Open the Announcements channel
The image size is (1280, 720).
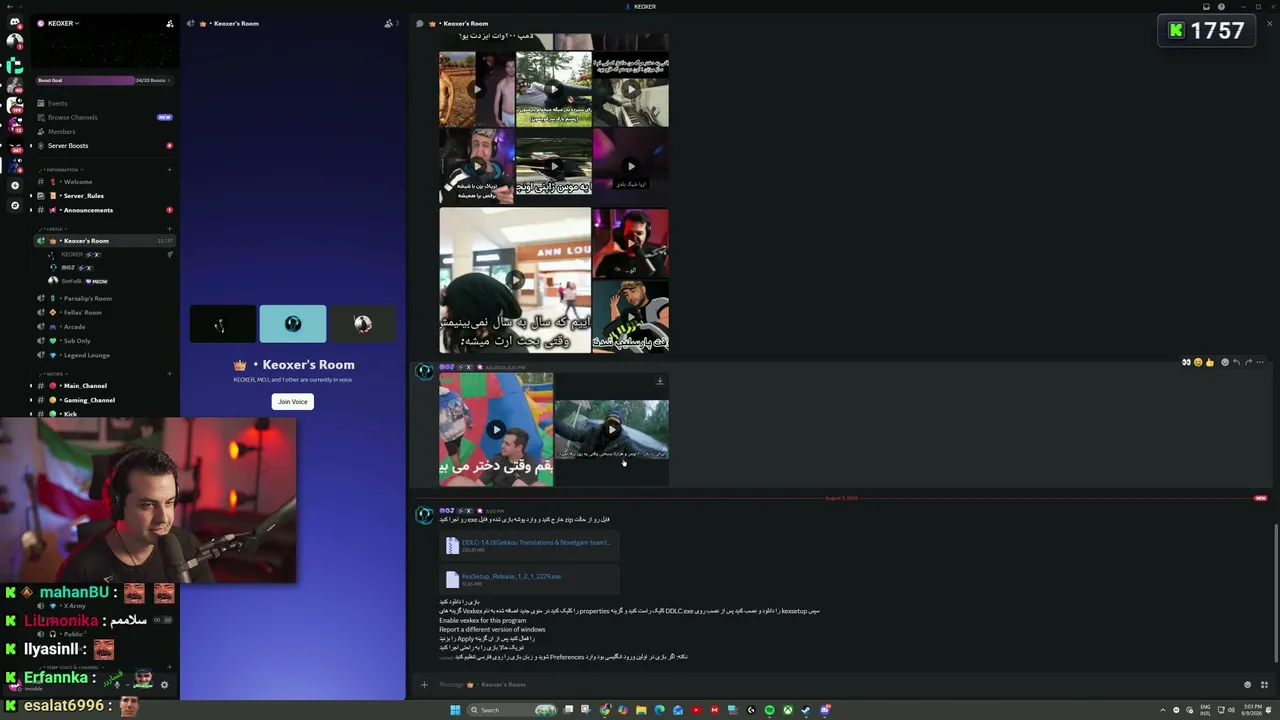[x=104, y=210]
